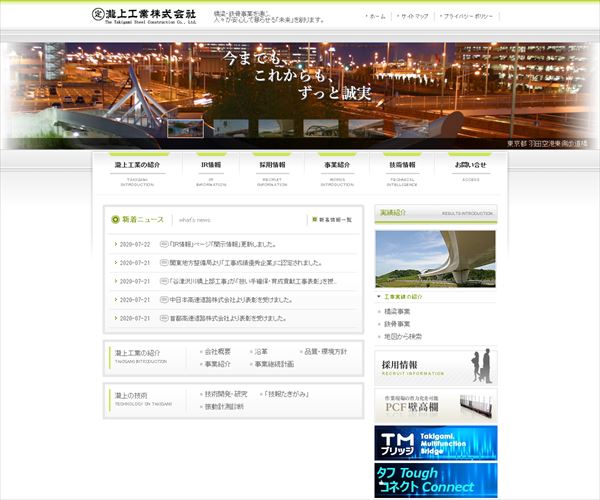Open news 「IR情報」ページ「開示情報」更新しました
This screenshot has width=600, height=500.
point(223,244)
